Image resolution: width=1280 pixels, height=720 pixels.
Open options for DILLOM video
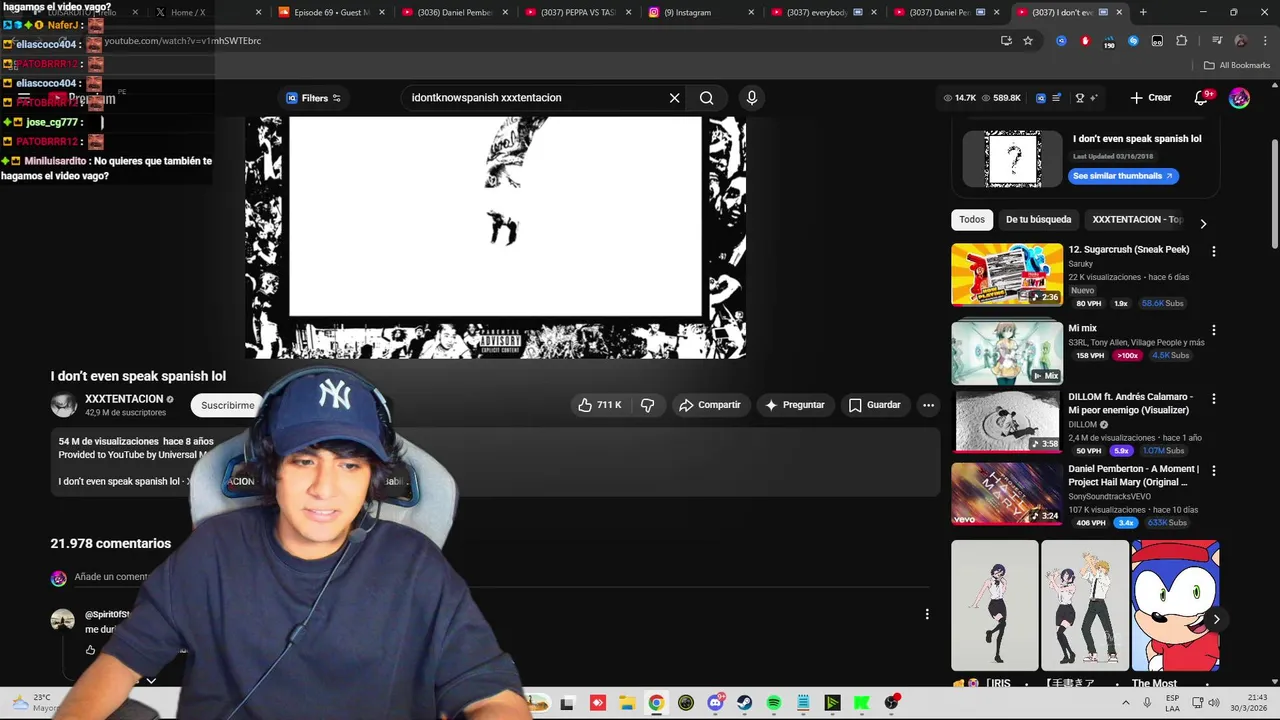click(x=1213, y=399)
